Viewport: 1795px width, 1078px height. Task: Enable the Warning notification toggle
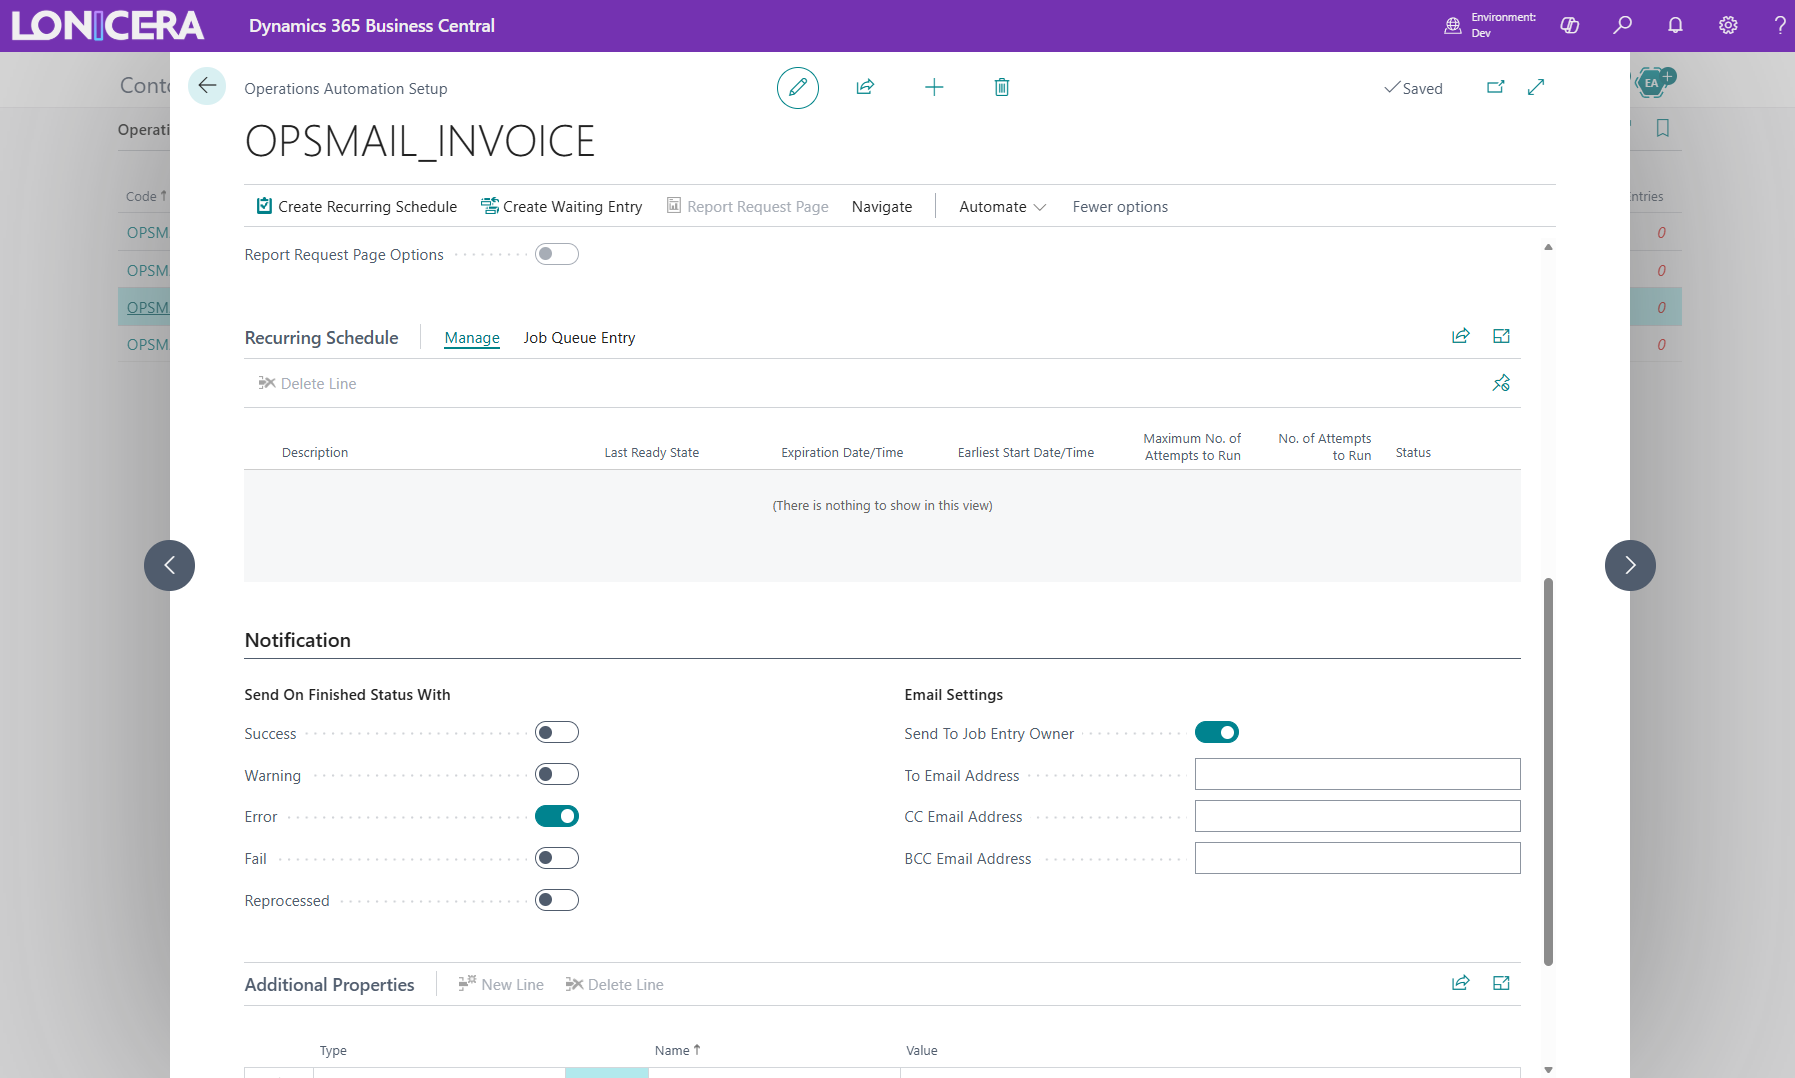557,775
